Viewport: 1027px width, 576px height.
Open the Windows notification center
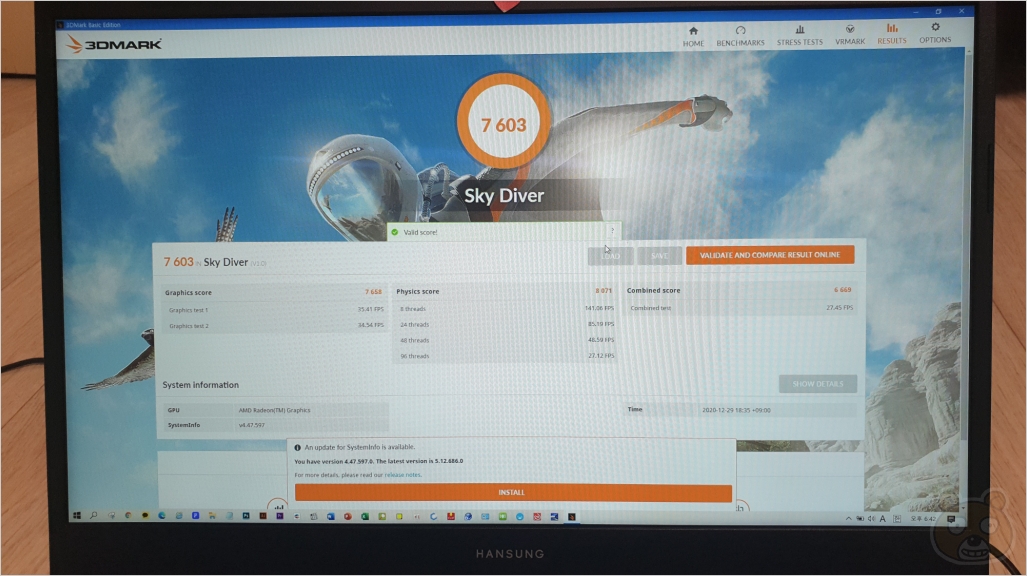click(951, 519)
